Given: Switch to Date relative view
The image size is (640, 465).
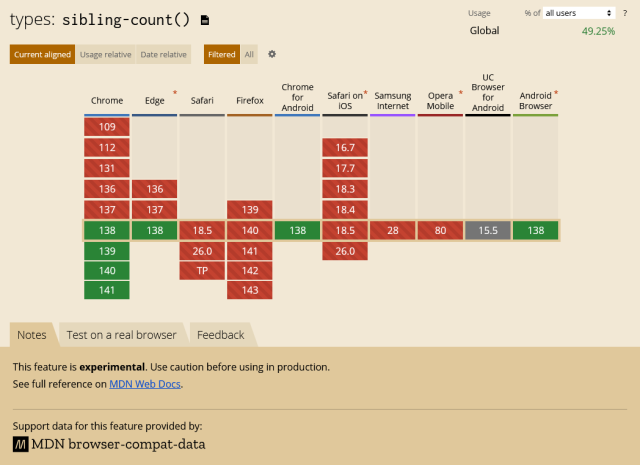Looking at the screenshot, I should [164, 54].
